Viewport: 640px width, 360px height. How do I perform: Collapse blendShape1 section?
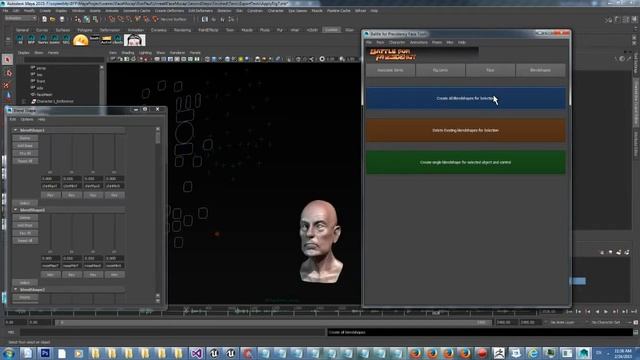click(x=16, y=130)
